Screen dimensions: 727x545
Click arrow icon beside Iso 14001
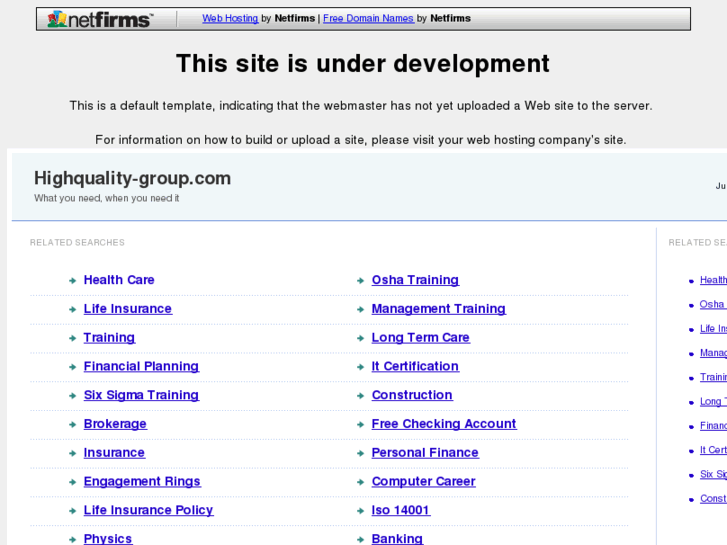[360, 510]
